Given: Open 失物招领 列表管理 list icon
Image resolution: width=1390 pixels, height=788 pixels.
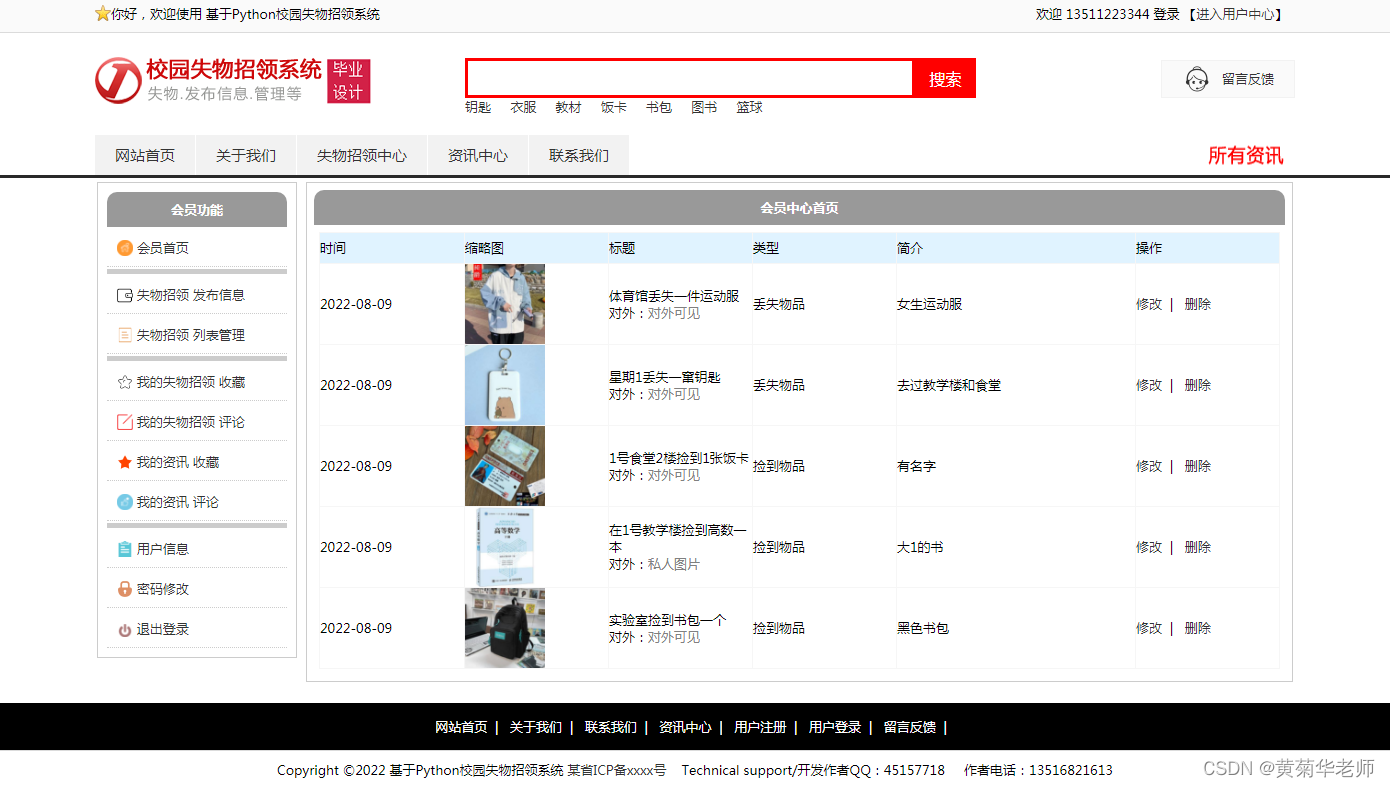Looking at the screenshot, I should tap(127, 334).
